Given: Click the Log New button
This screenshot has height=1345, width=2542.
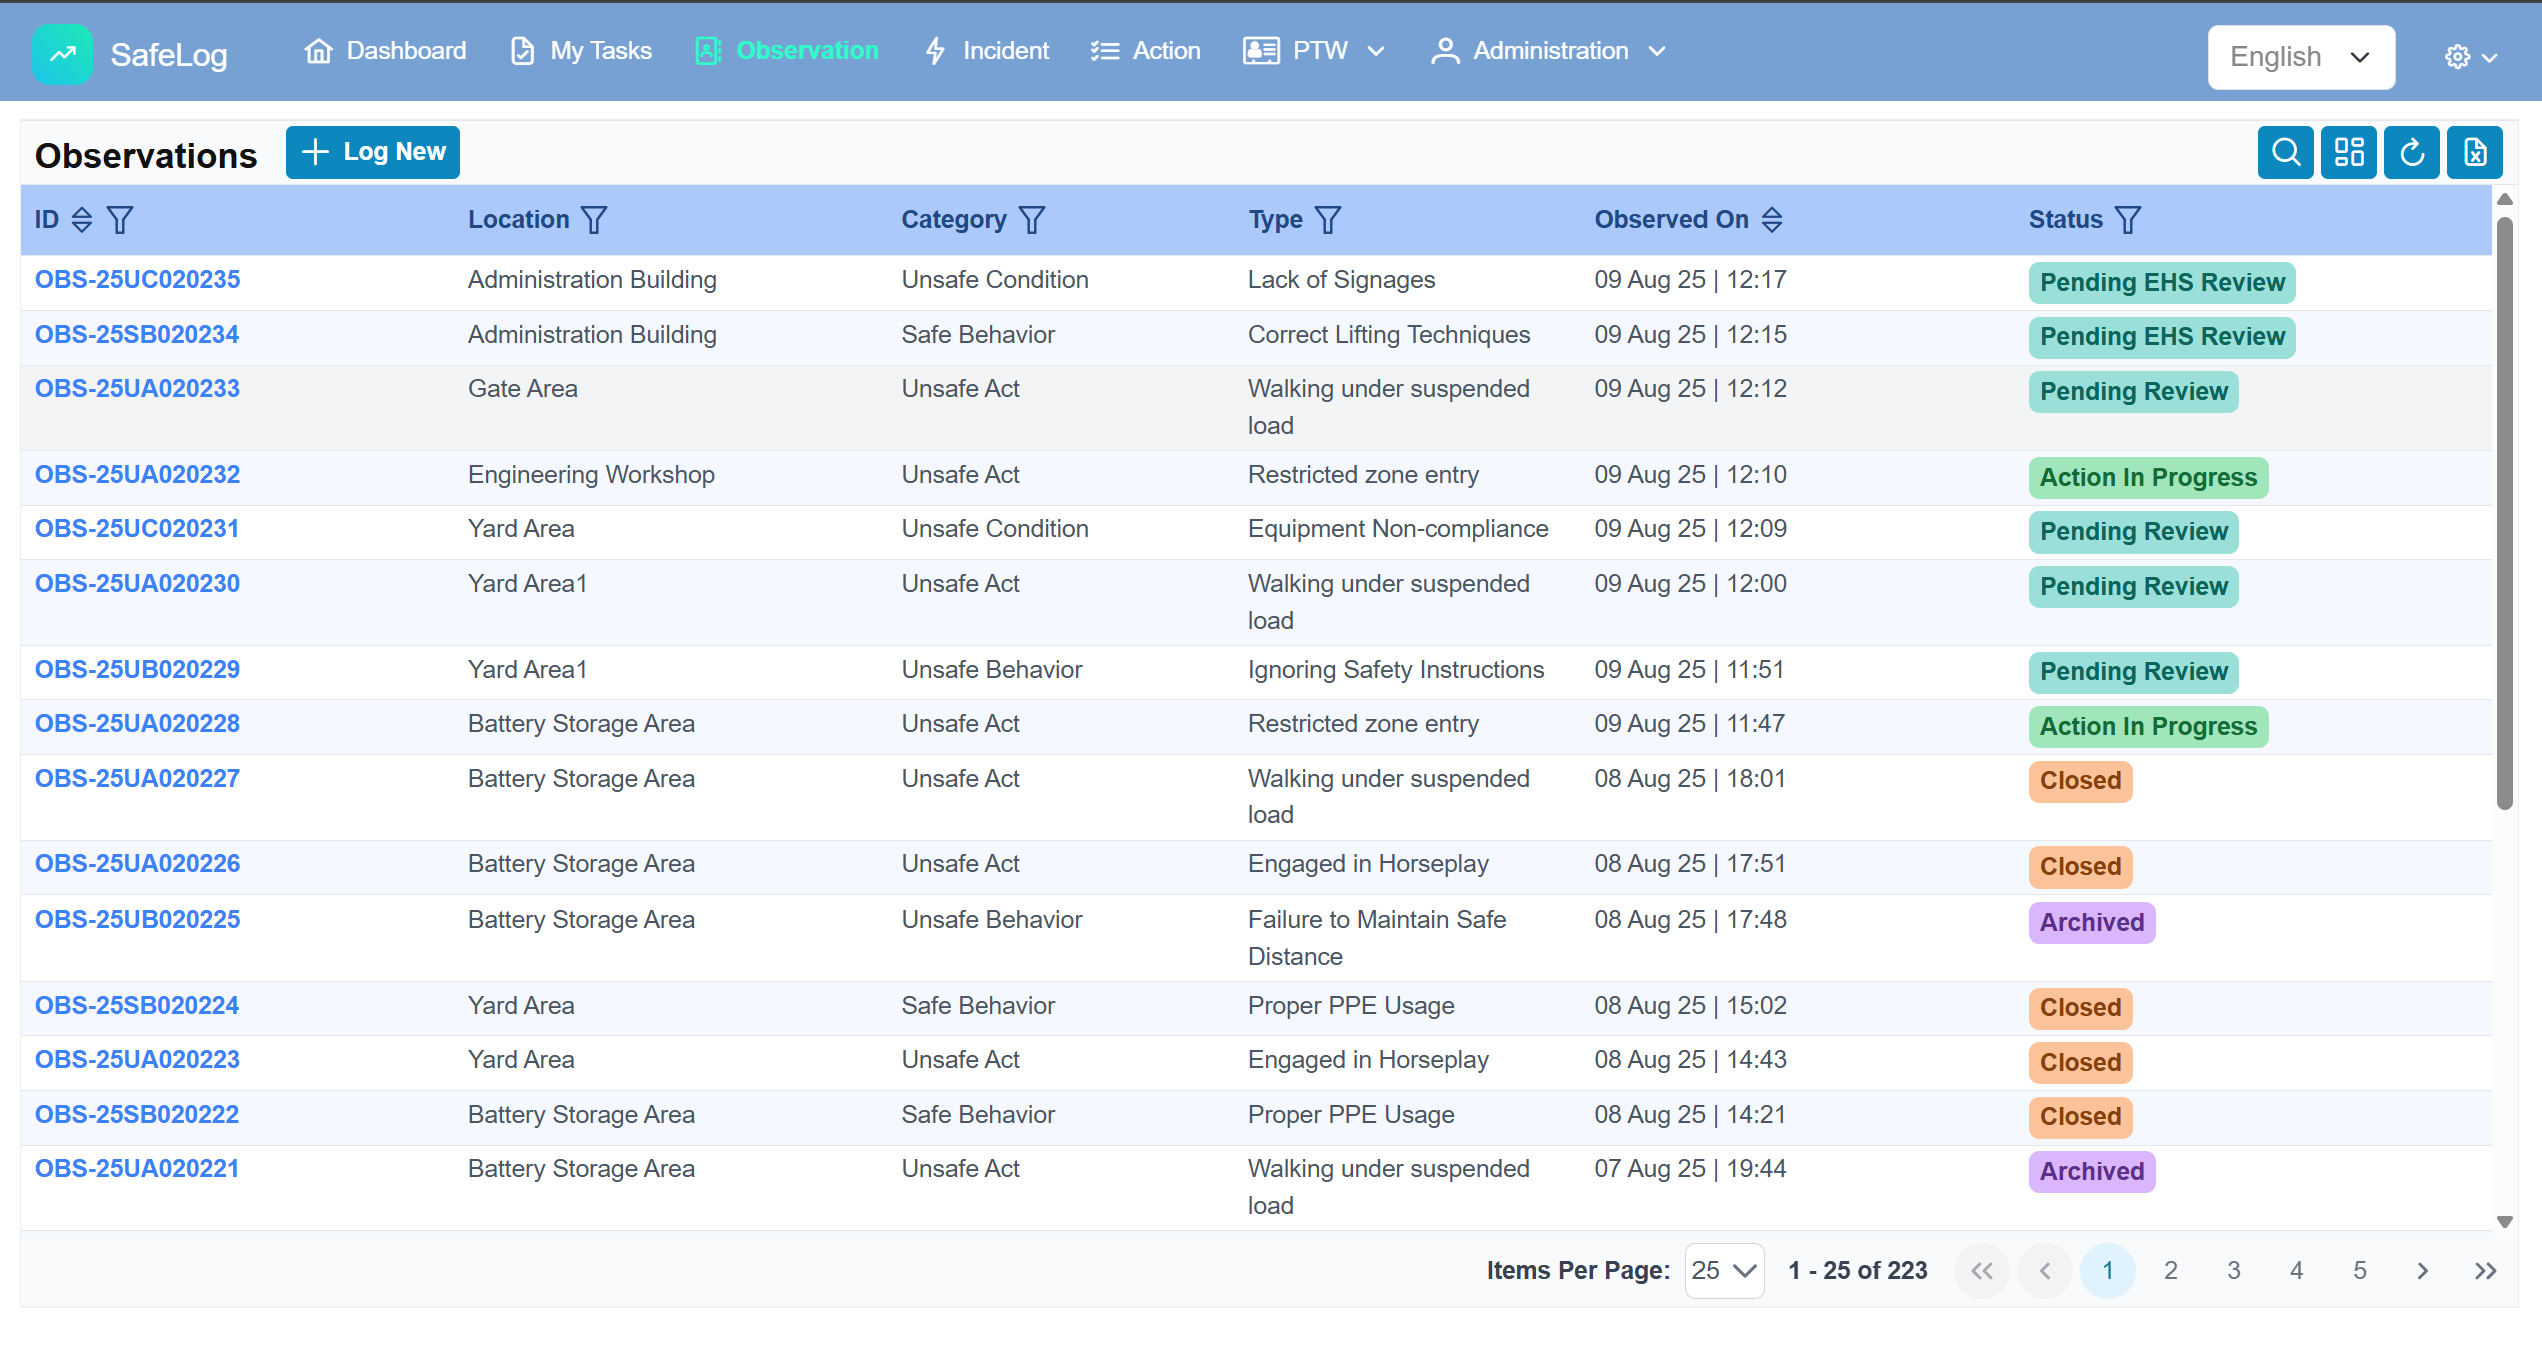Looking at the screenshot, I should tap(372, 152).
